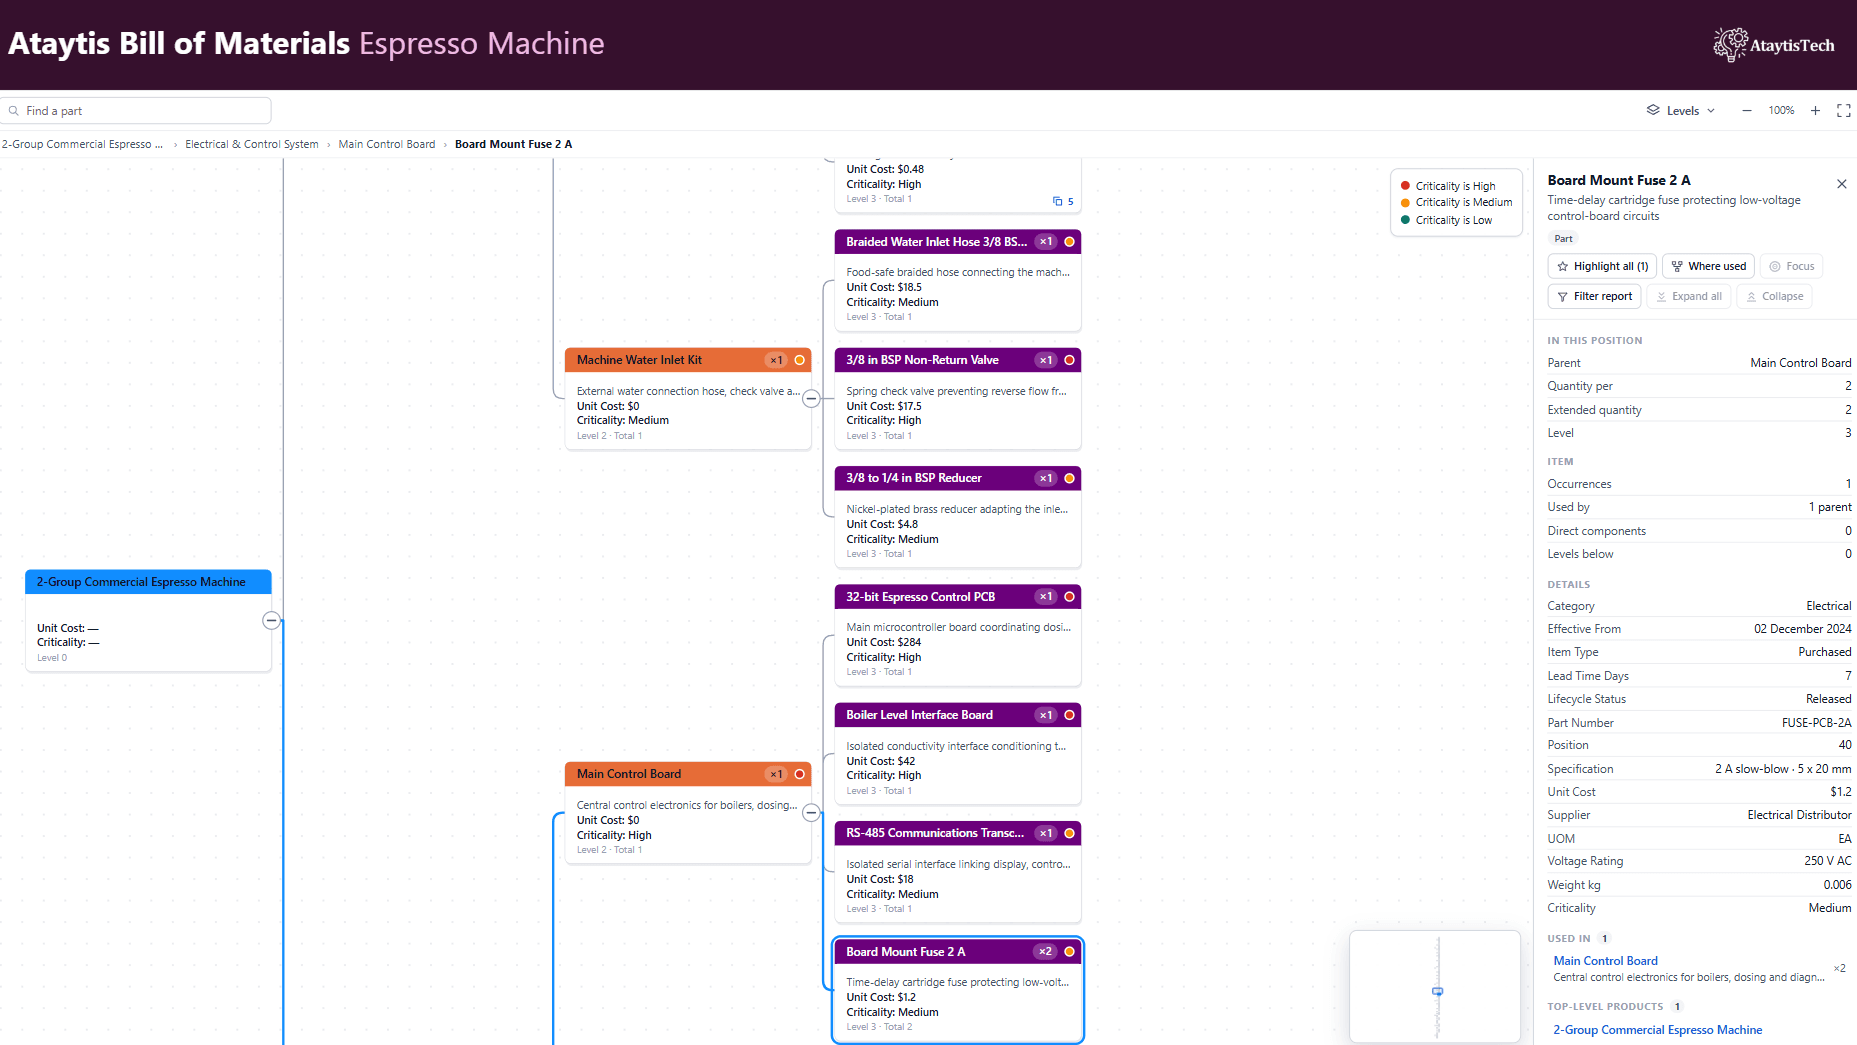This screenshot has height=1045, width=1857.
Task: Select Board Mount Fuse 2 A breadcrumb
Action: click(x=513, y=144)
